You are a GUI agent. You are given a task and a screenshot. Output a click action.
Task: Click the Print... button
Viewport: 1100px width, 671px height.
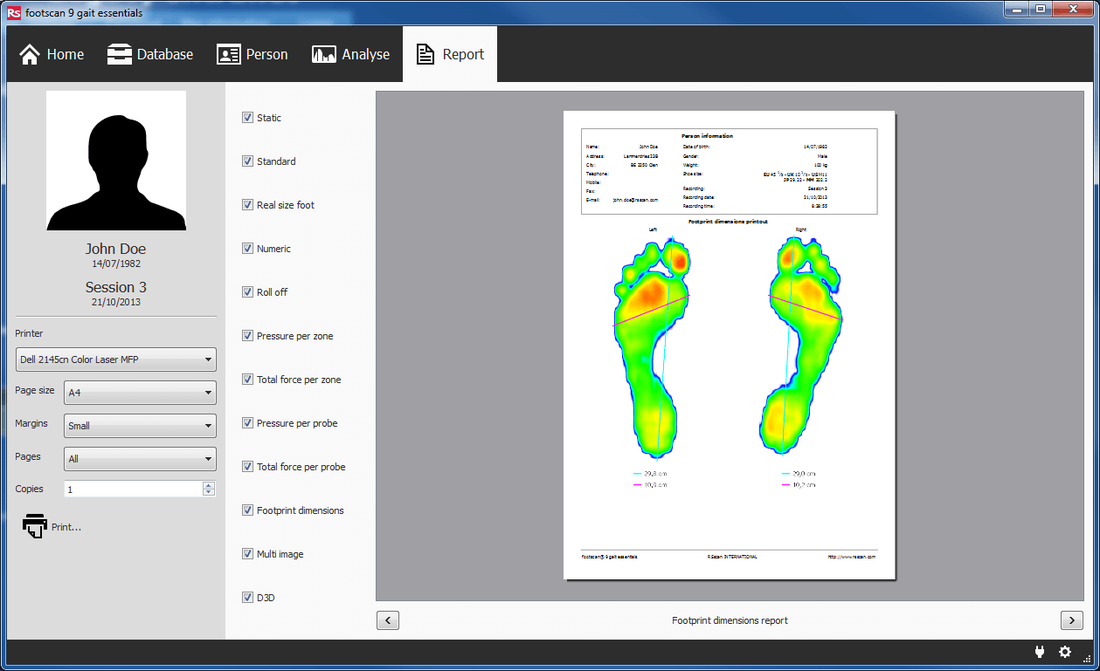(x=53, y=526)
